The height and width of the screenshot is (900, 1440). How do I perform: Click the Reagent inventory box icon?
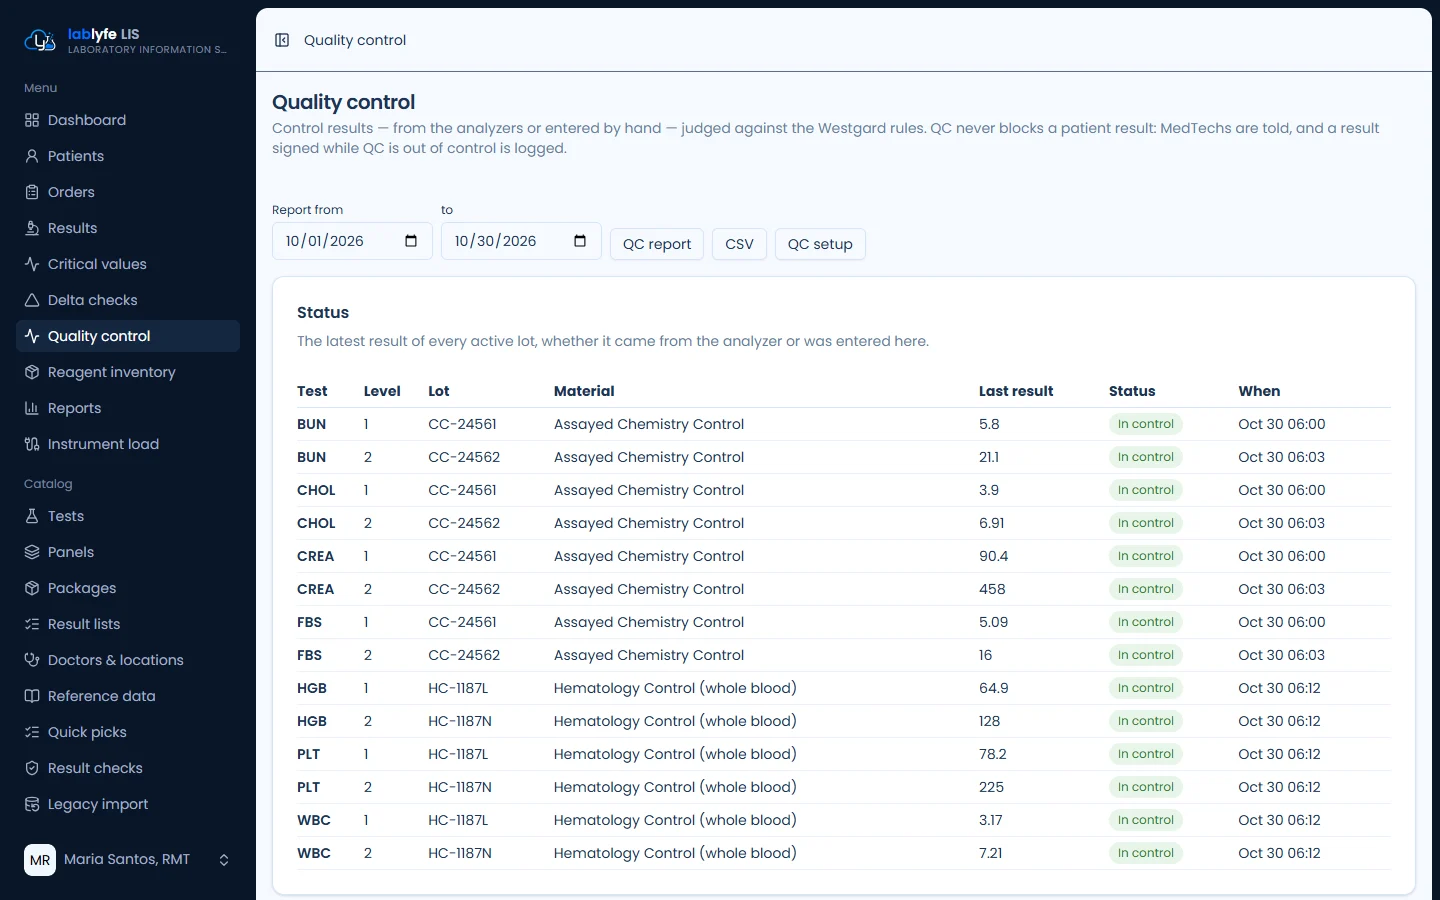32,372
